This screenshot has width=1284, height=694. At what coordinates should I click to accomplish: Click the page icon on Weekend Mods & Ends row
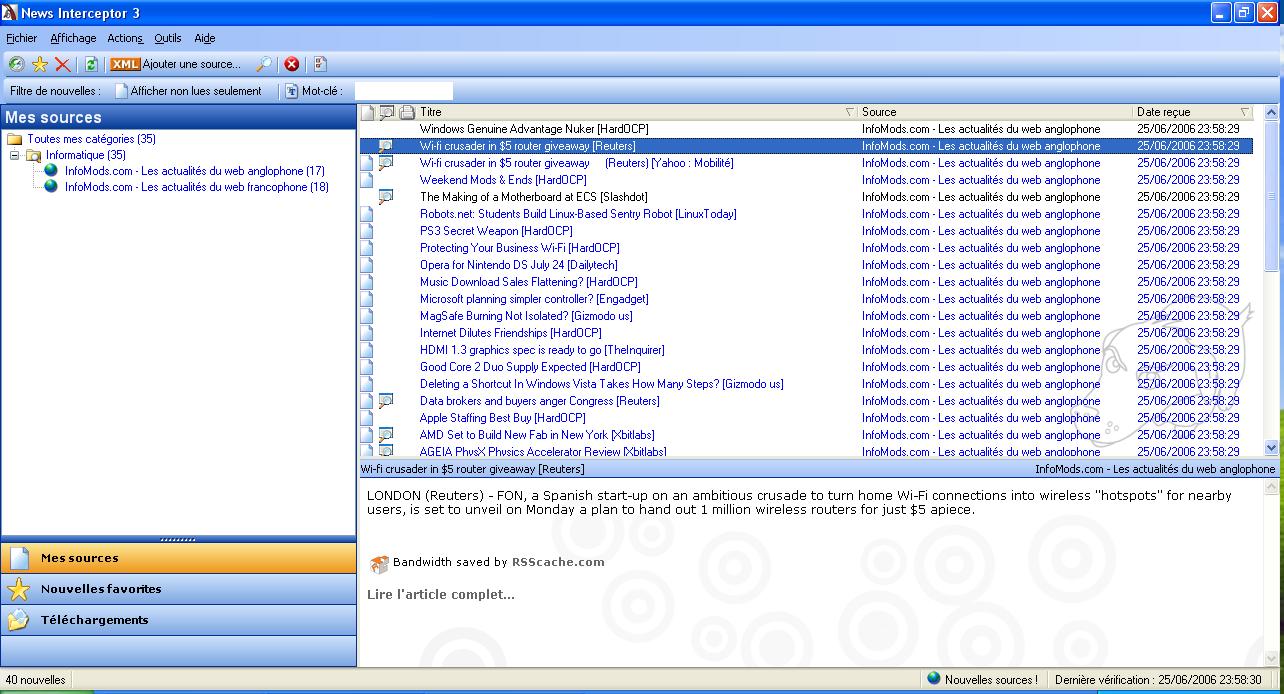click(367, 180)
